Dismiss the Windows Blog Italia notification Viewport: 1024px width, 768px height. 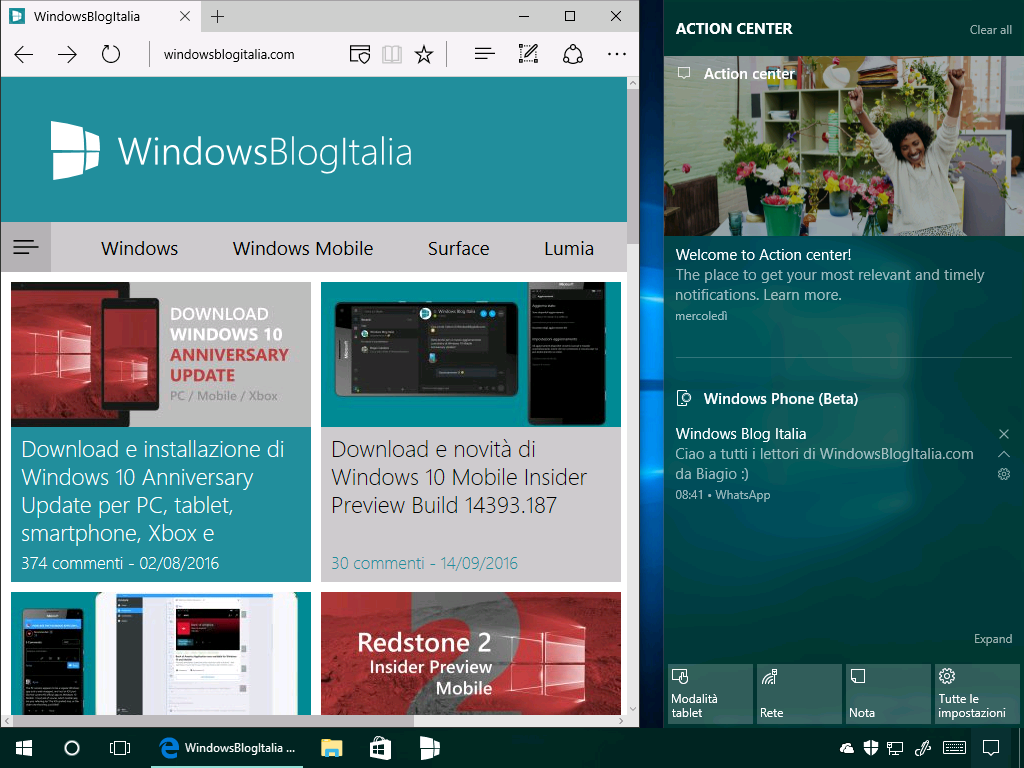(x=1004, y=434)
